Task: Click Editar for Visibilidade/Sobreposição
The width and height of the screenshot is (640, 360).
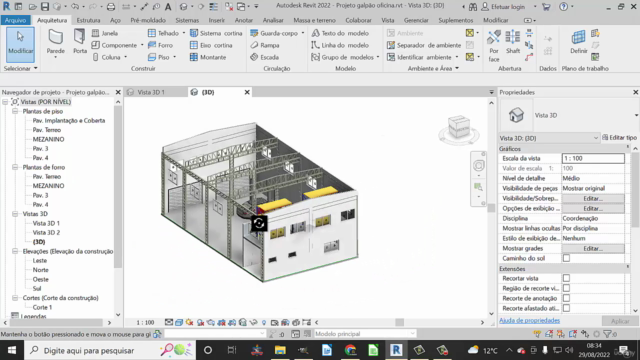Action: click(x=593, y=198)
